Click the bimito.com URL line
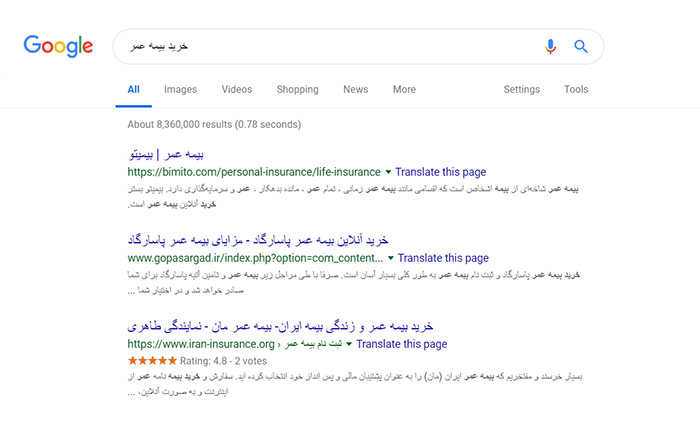Viewport: 700px width, 424px height. pos(254,172)
